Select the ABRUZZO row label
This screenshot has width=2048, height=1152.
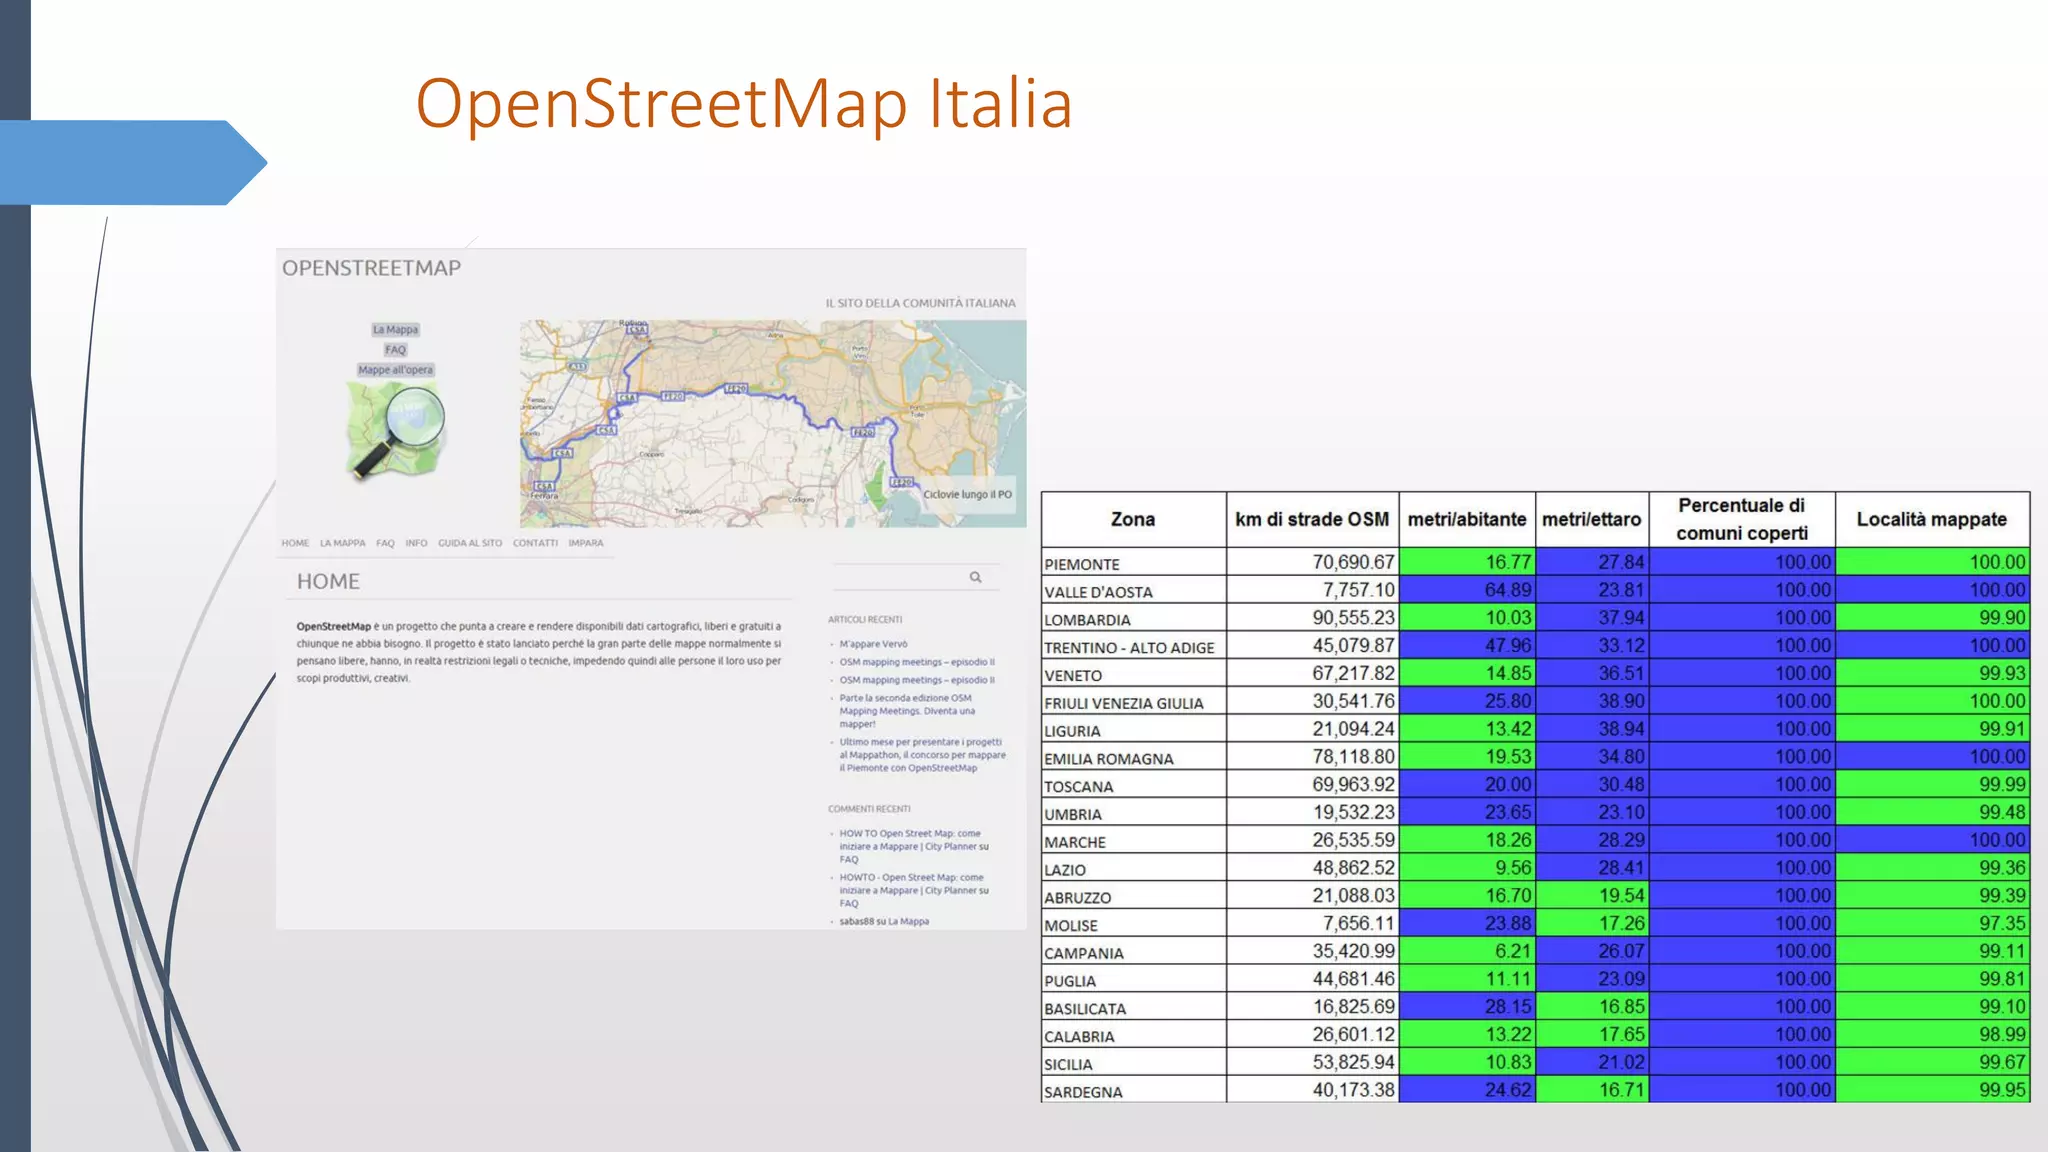coord(1078,898)
